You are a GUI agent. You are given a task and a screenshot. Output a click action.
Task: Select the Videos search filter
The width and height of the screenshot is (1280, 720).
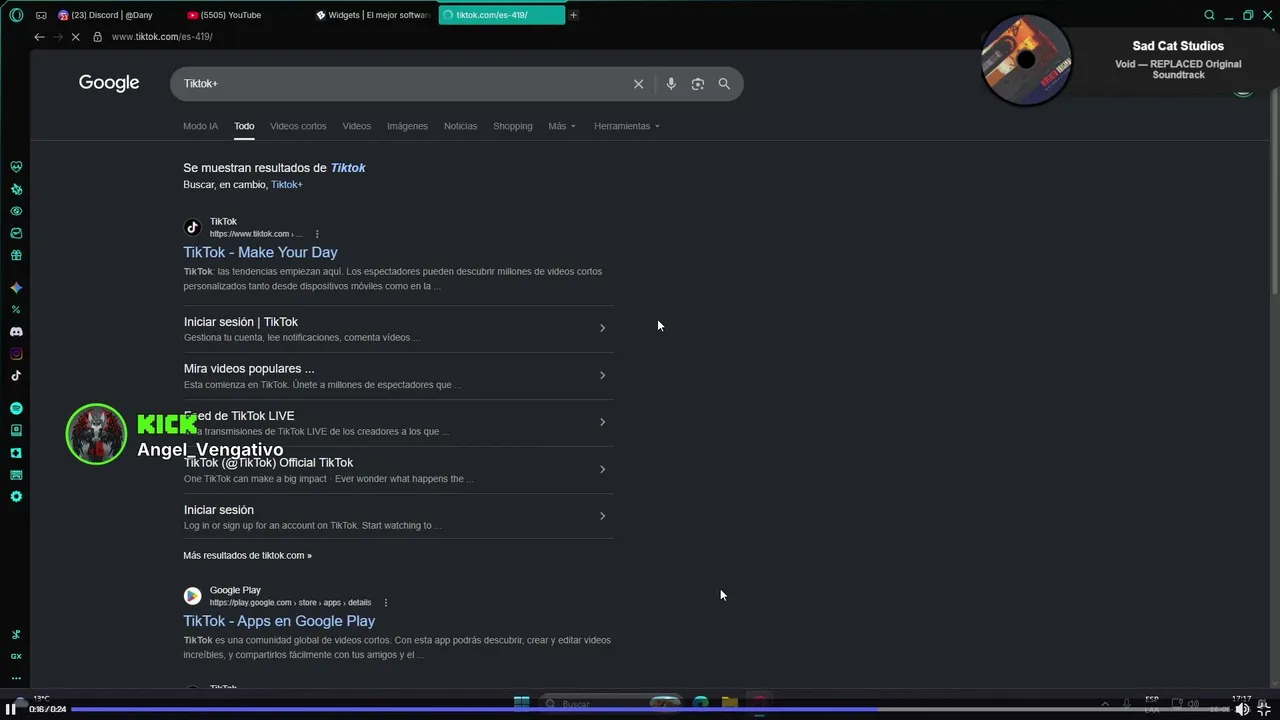coord(356,126)
